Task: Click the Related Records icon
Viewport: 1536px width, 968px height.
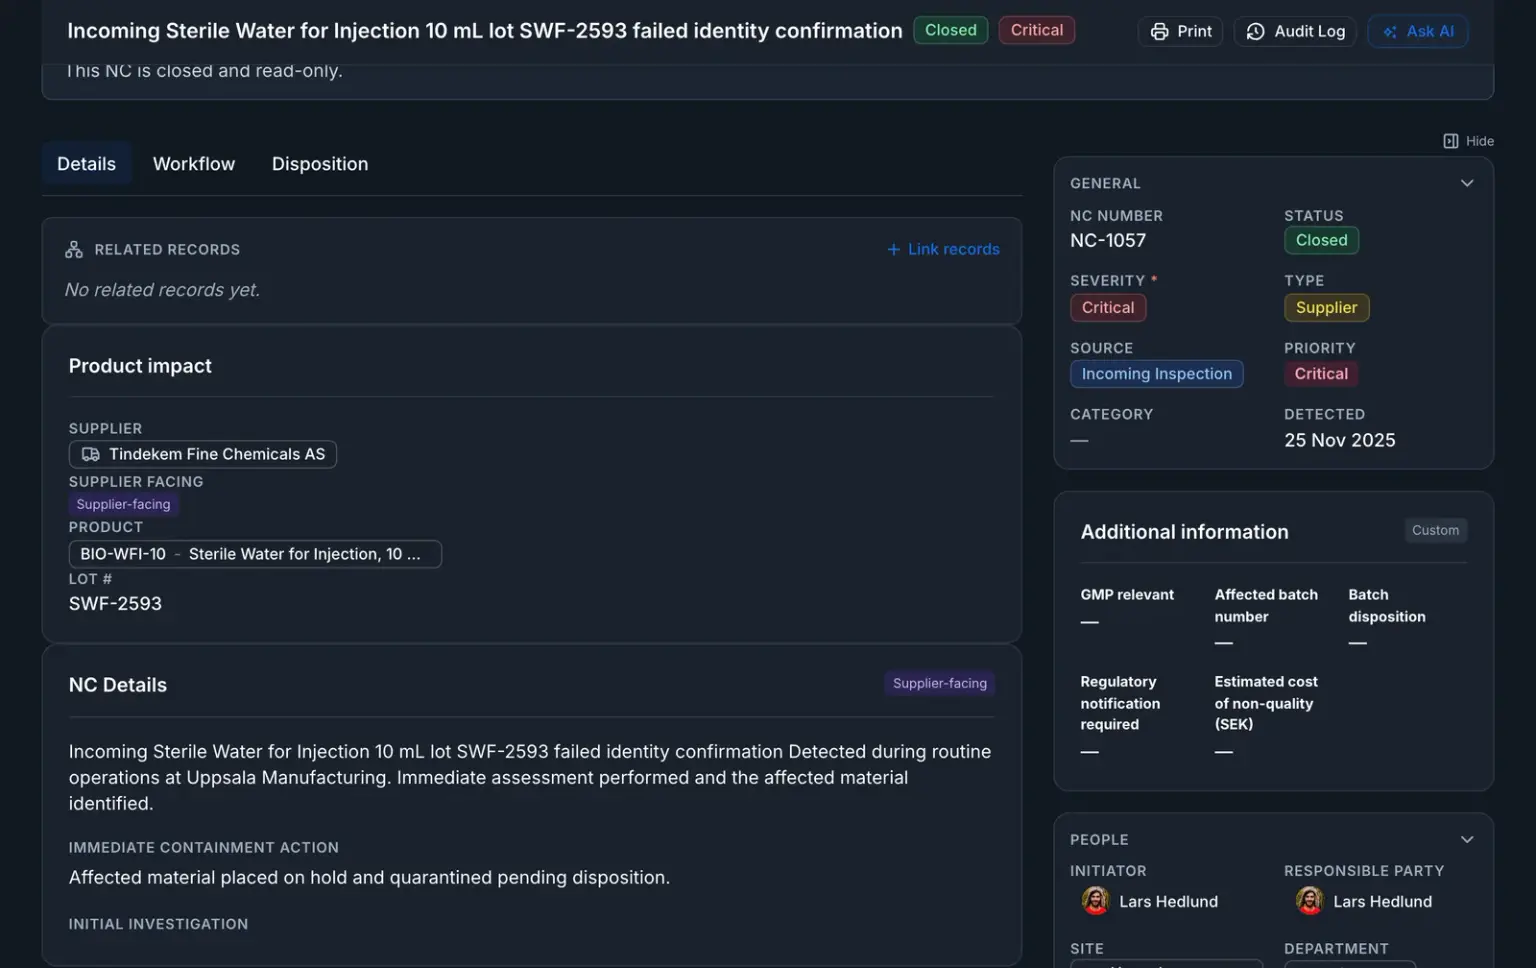Action: 74,250
